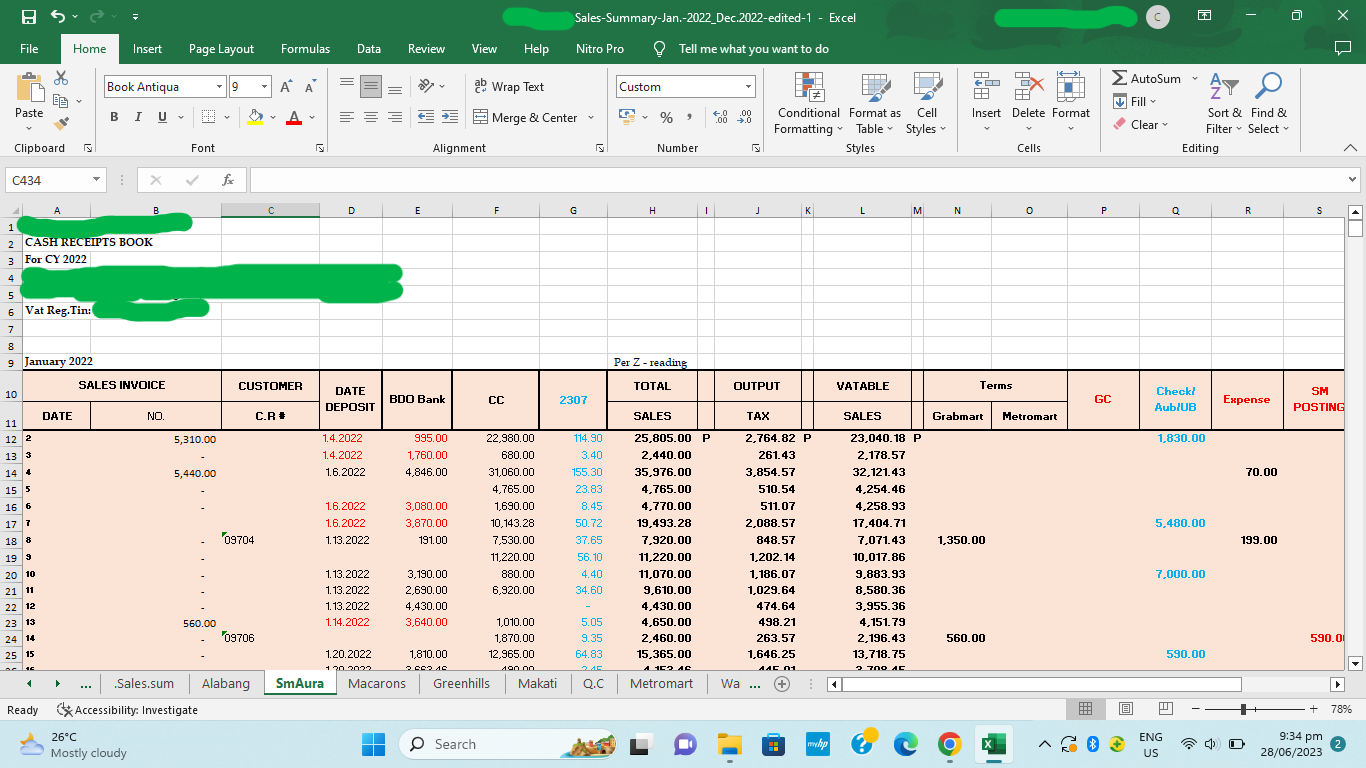
Task: Click the Increase Decimal icon
Action: pos(720,118)
